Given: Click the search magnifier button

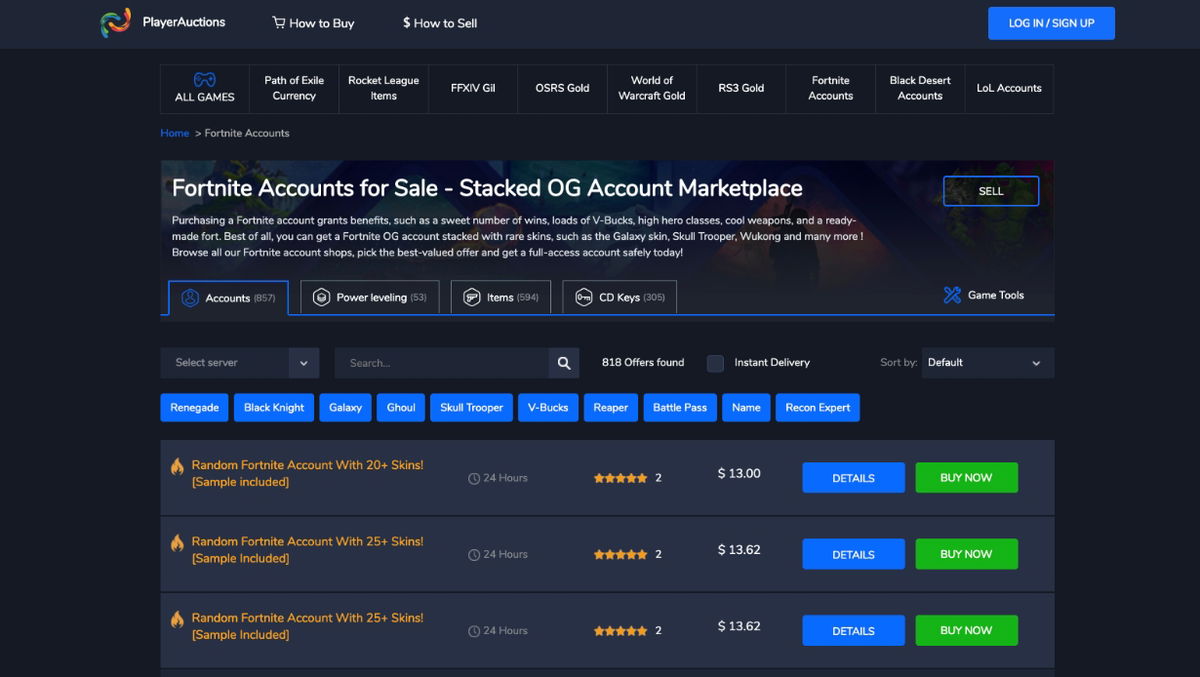Looking at the screenshot, I should (x=564, y=363).
